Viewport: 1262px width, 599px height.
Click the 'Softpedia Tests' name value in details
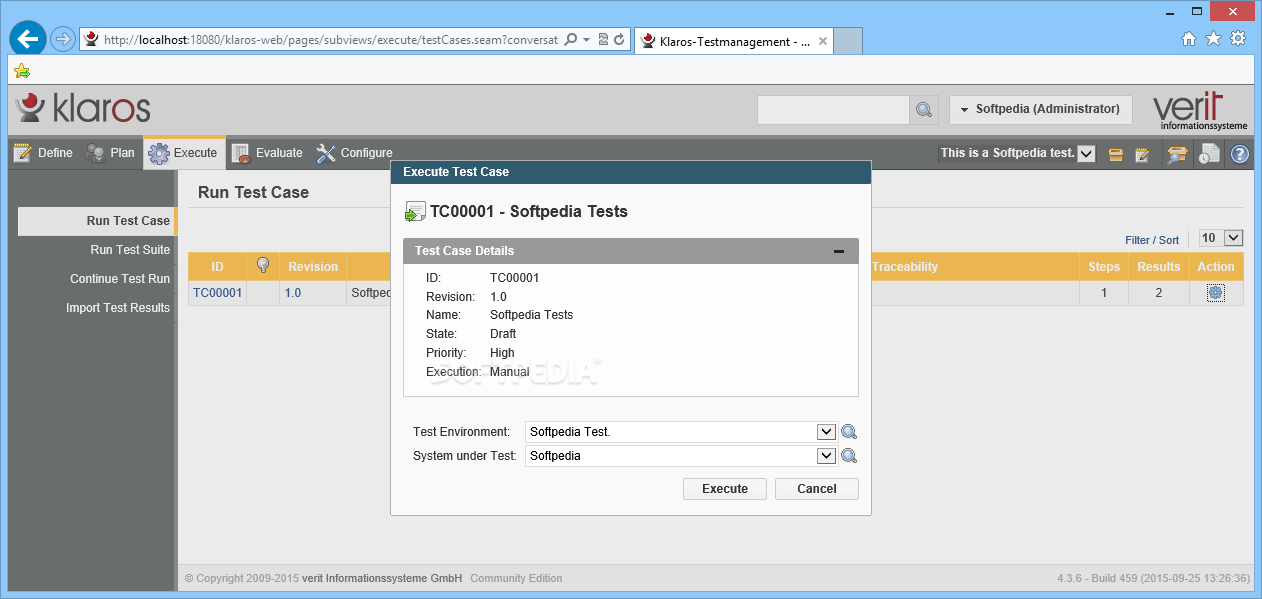[532, 315]
